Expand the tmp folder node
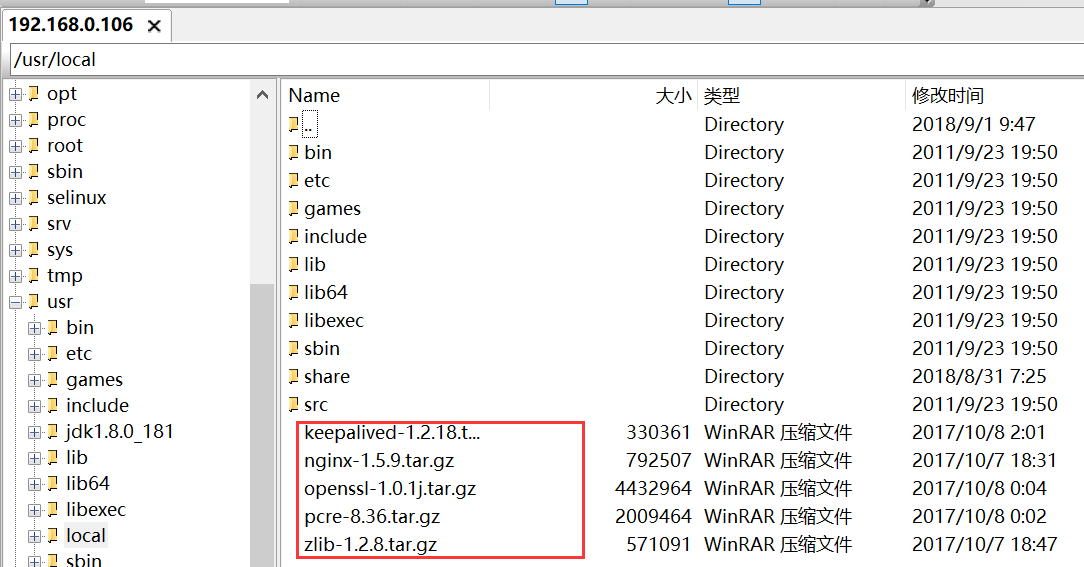This screenshot has height=567, width=1084. pos(15,276)
